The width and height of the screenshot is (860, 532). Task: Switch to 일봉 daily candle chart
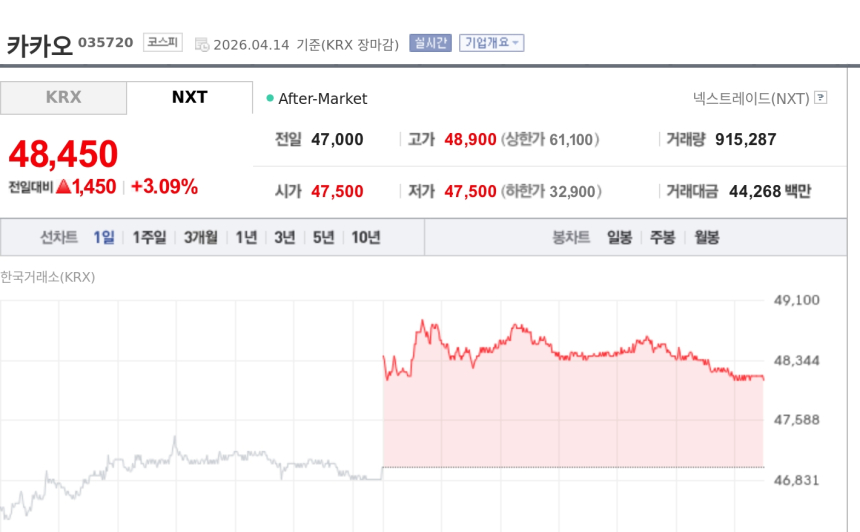tap(619, 237)
